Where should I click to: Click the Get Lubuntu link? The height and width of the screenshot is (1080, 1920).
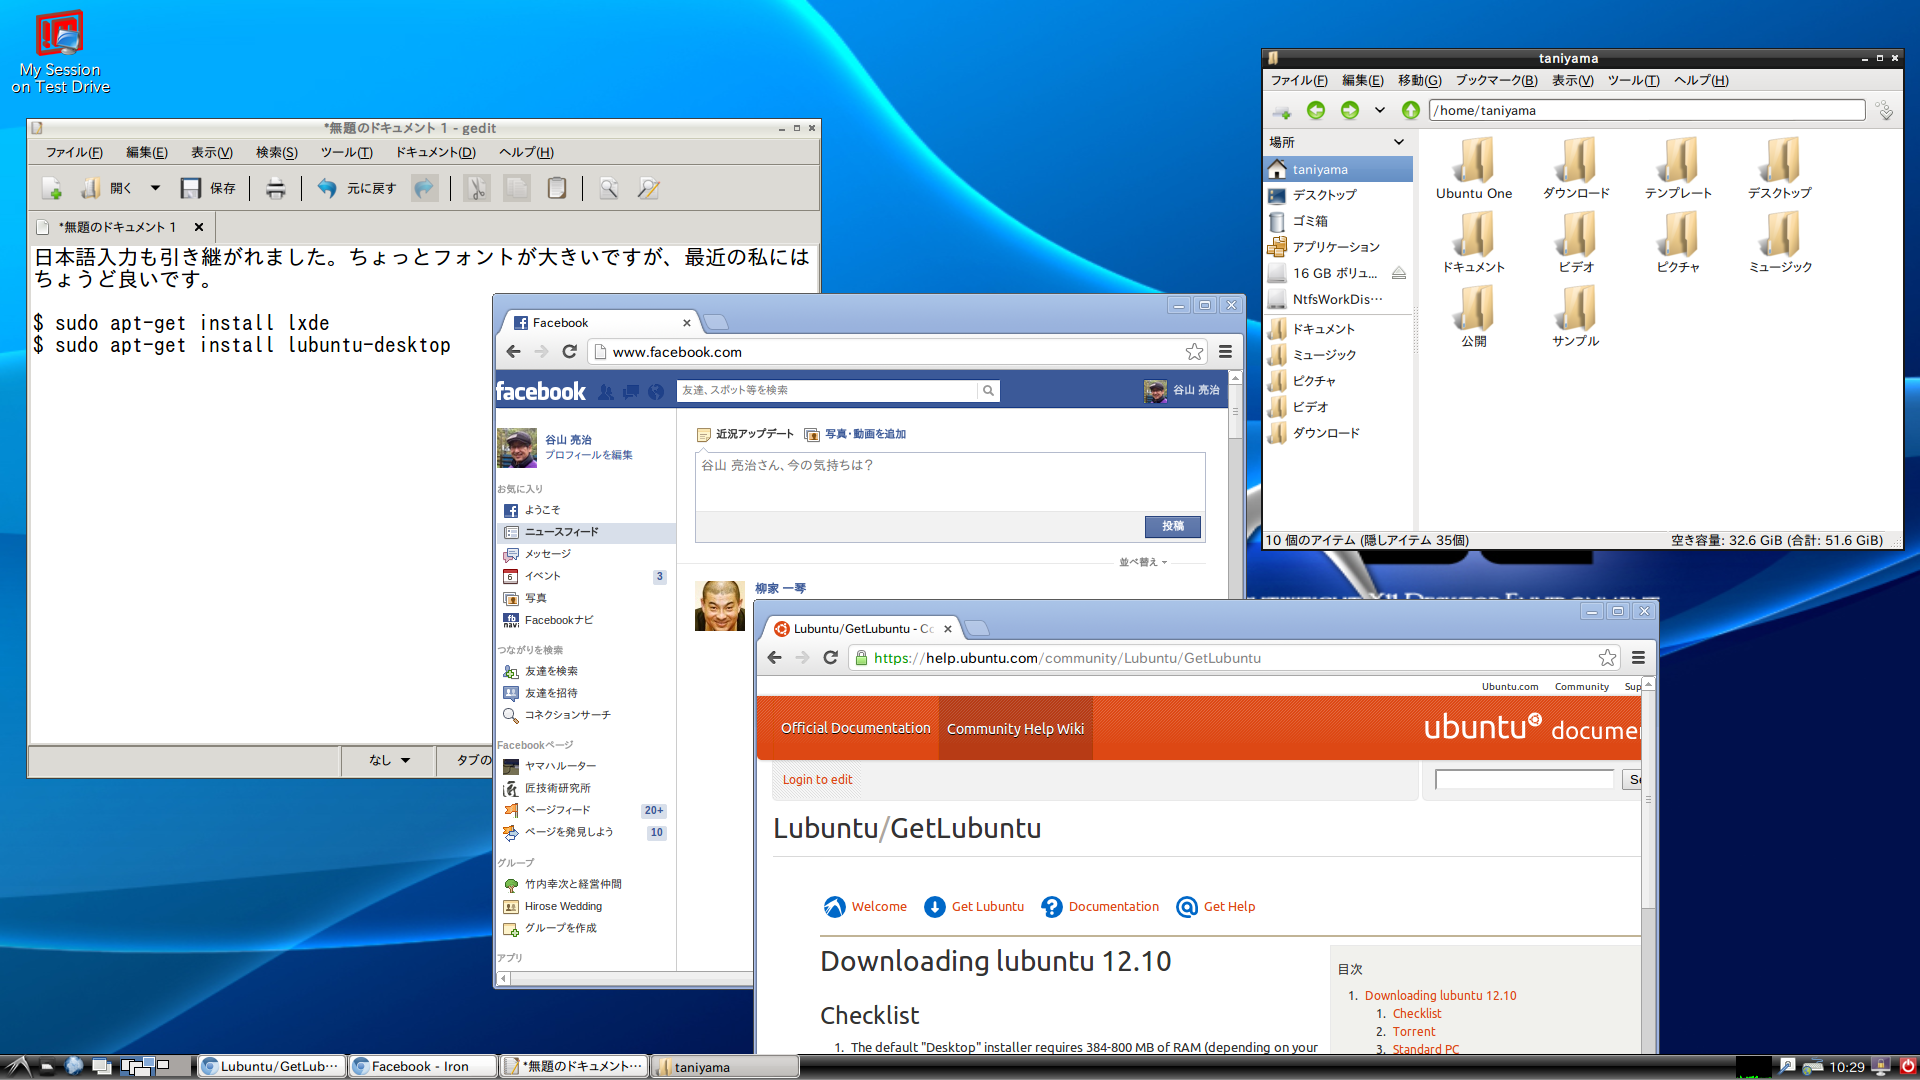point(987,907)
